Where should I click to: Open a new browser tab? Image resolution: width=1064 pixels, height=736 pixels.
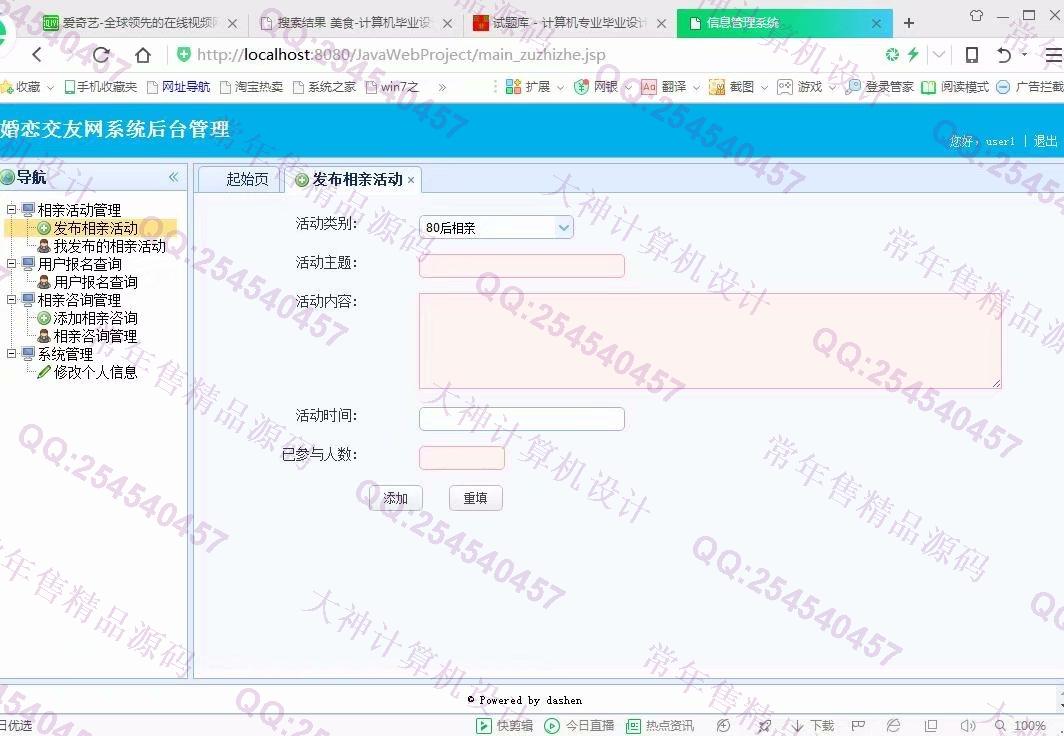[909, 23]
